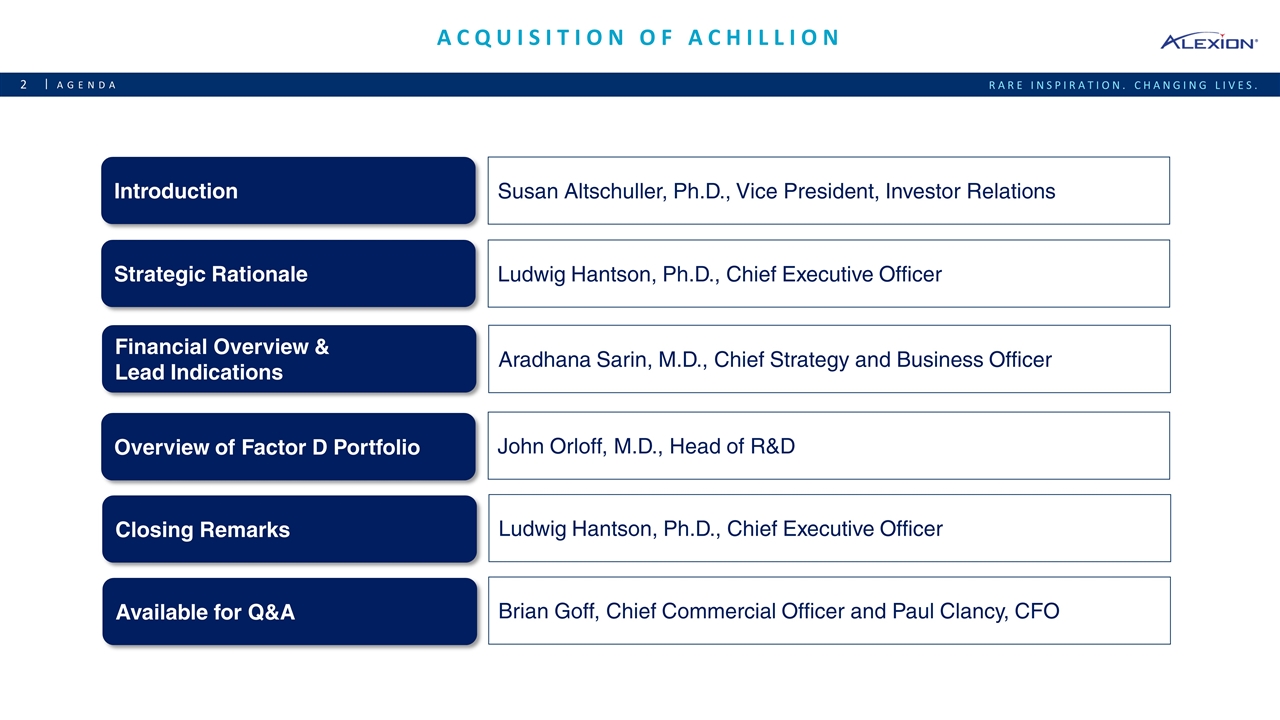This screenshot has height=720, width=1280.
Task: Click the slide page number 2
Action: pos(24,85)
